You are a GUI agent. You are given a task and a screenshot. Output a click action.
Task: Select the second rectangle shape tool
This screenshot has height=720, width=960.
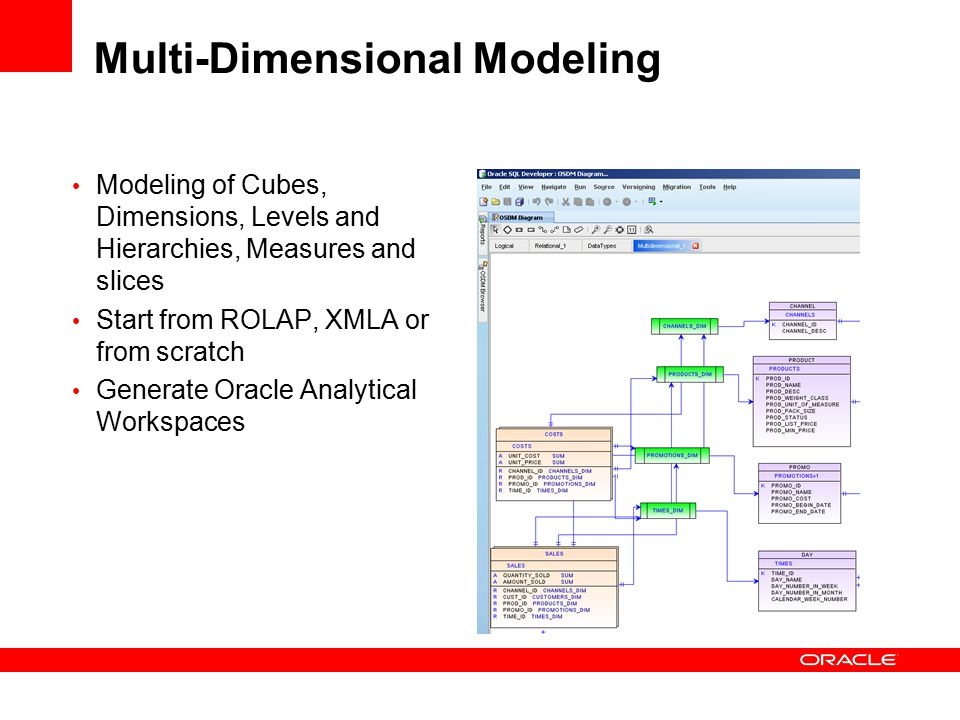click(531, 230)
